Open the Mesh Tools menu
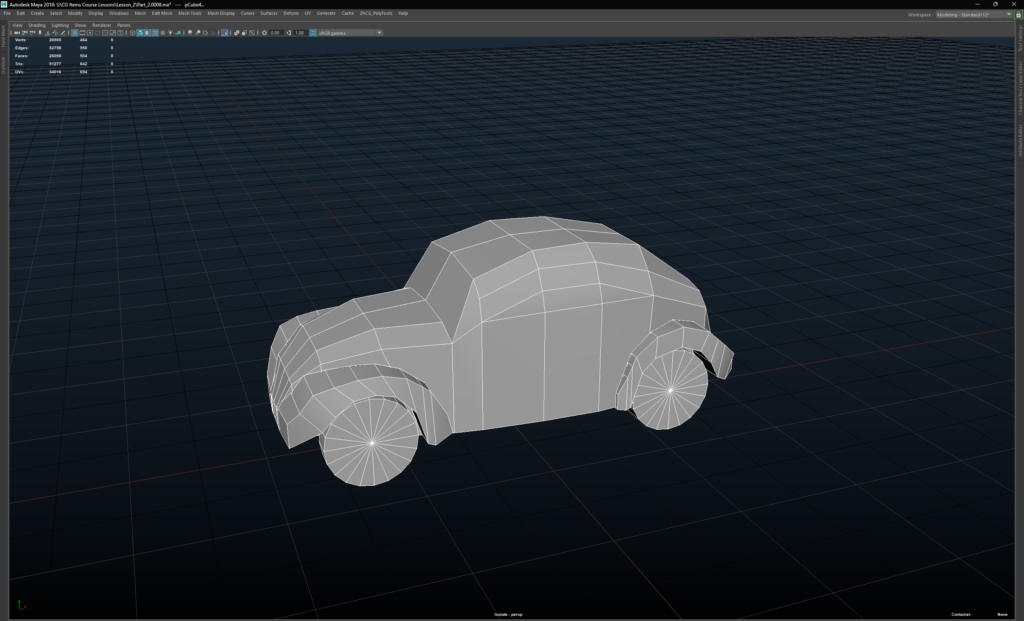1024x621 pixels. 190,14
